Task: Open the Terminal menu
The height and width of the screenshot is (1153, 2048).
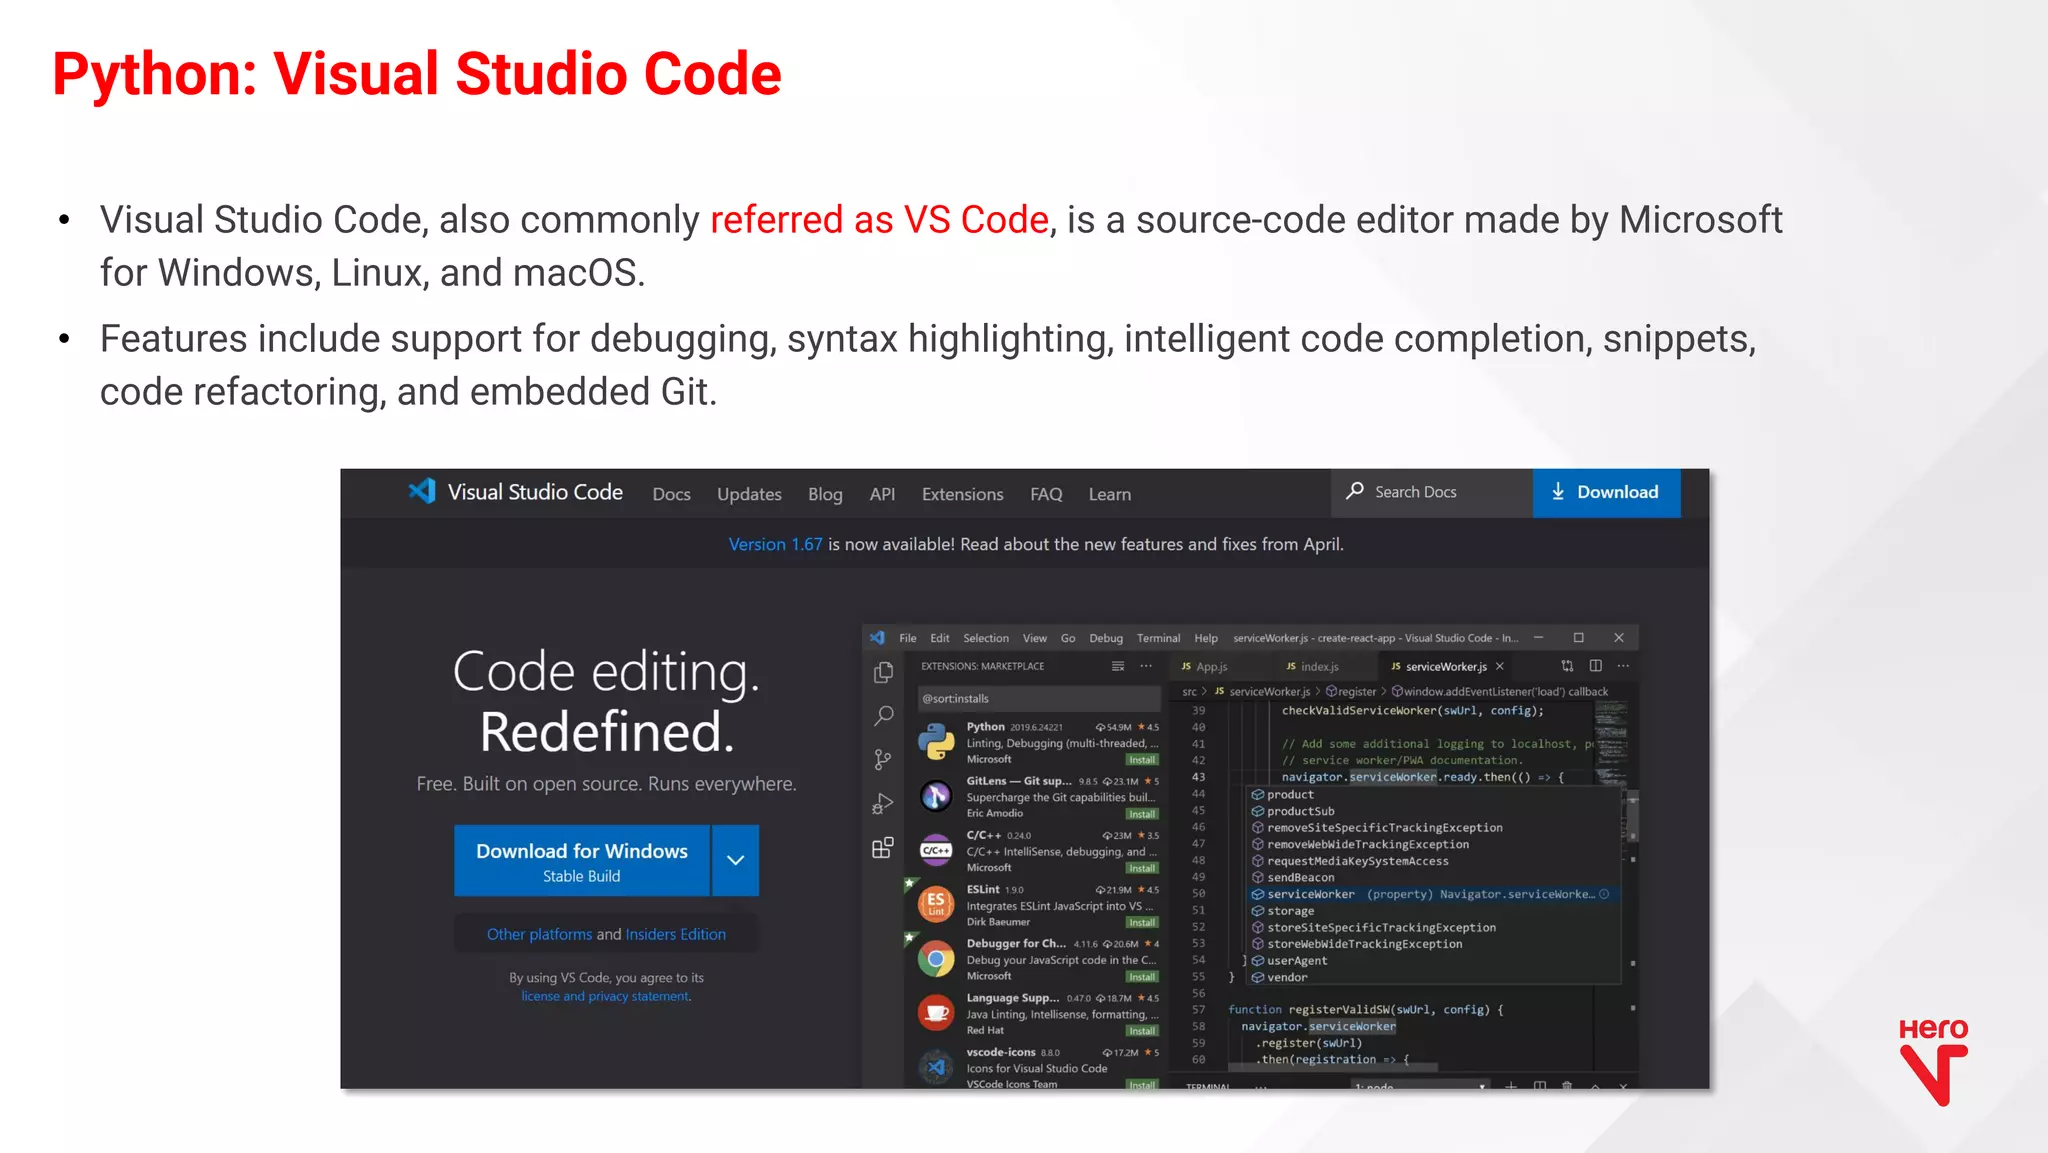Action: tap(1158, 638)
